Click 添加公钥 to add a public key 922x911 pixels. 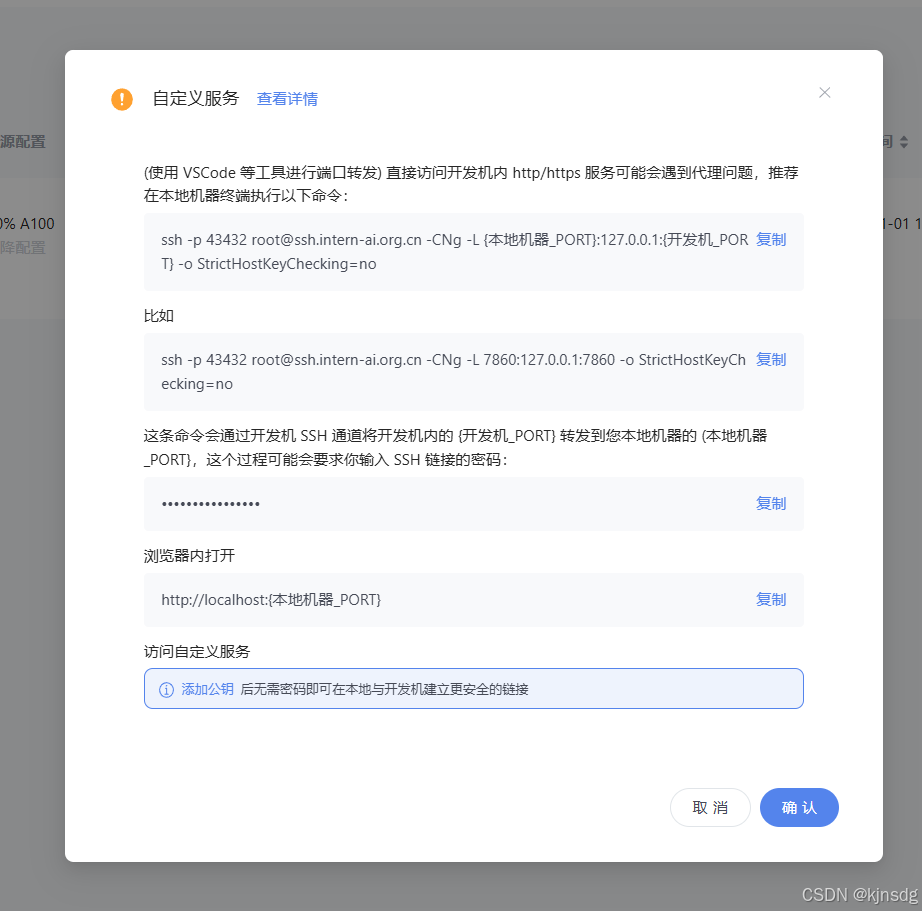tap(207, 688)
